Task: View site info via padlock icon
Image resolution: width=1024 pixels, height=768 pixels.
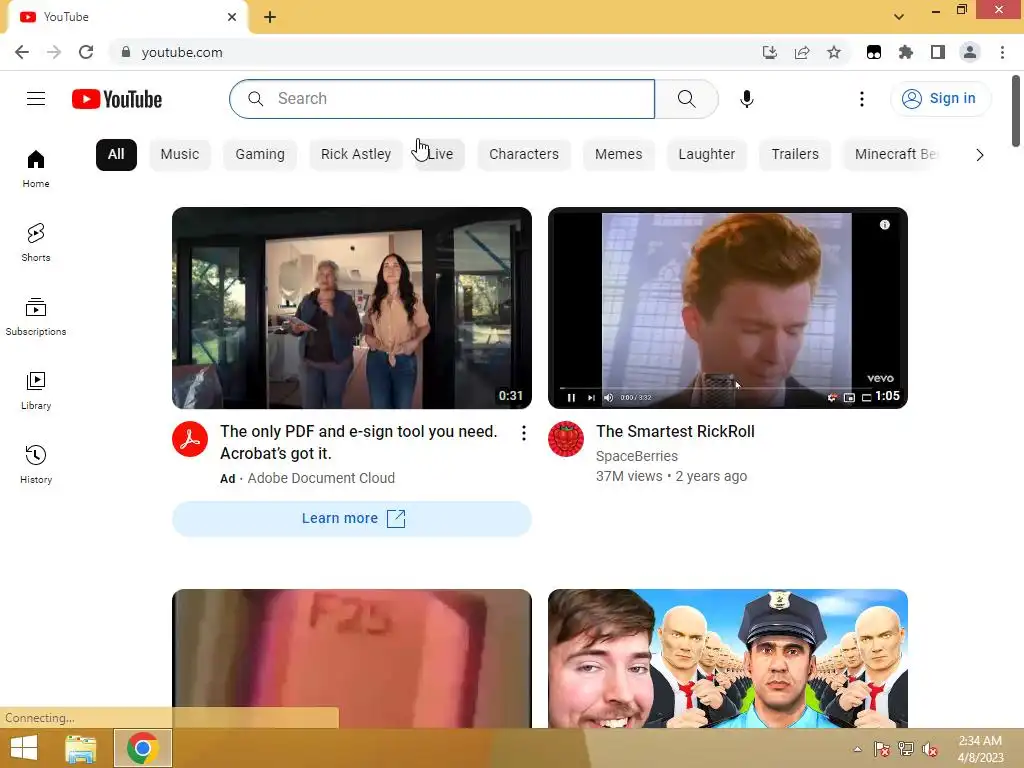Action: pos(126,52)
